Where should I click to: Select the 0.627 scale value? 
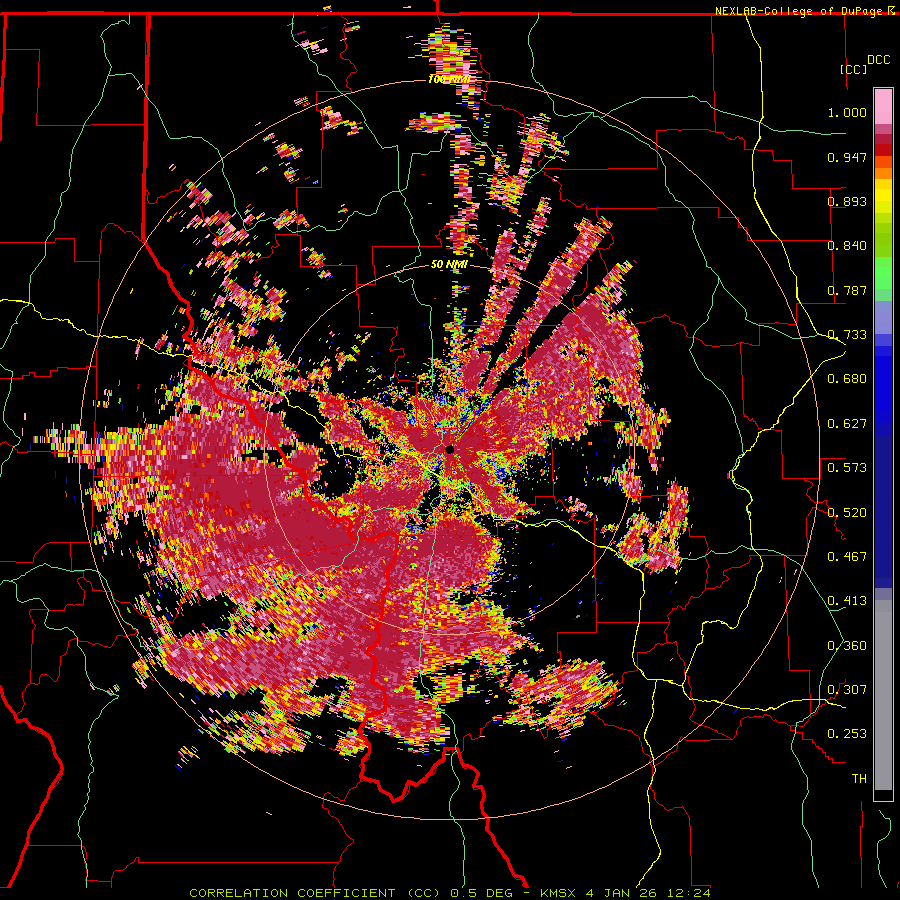coord(847,424)
